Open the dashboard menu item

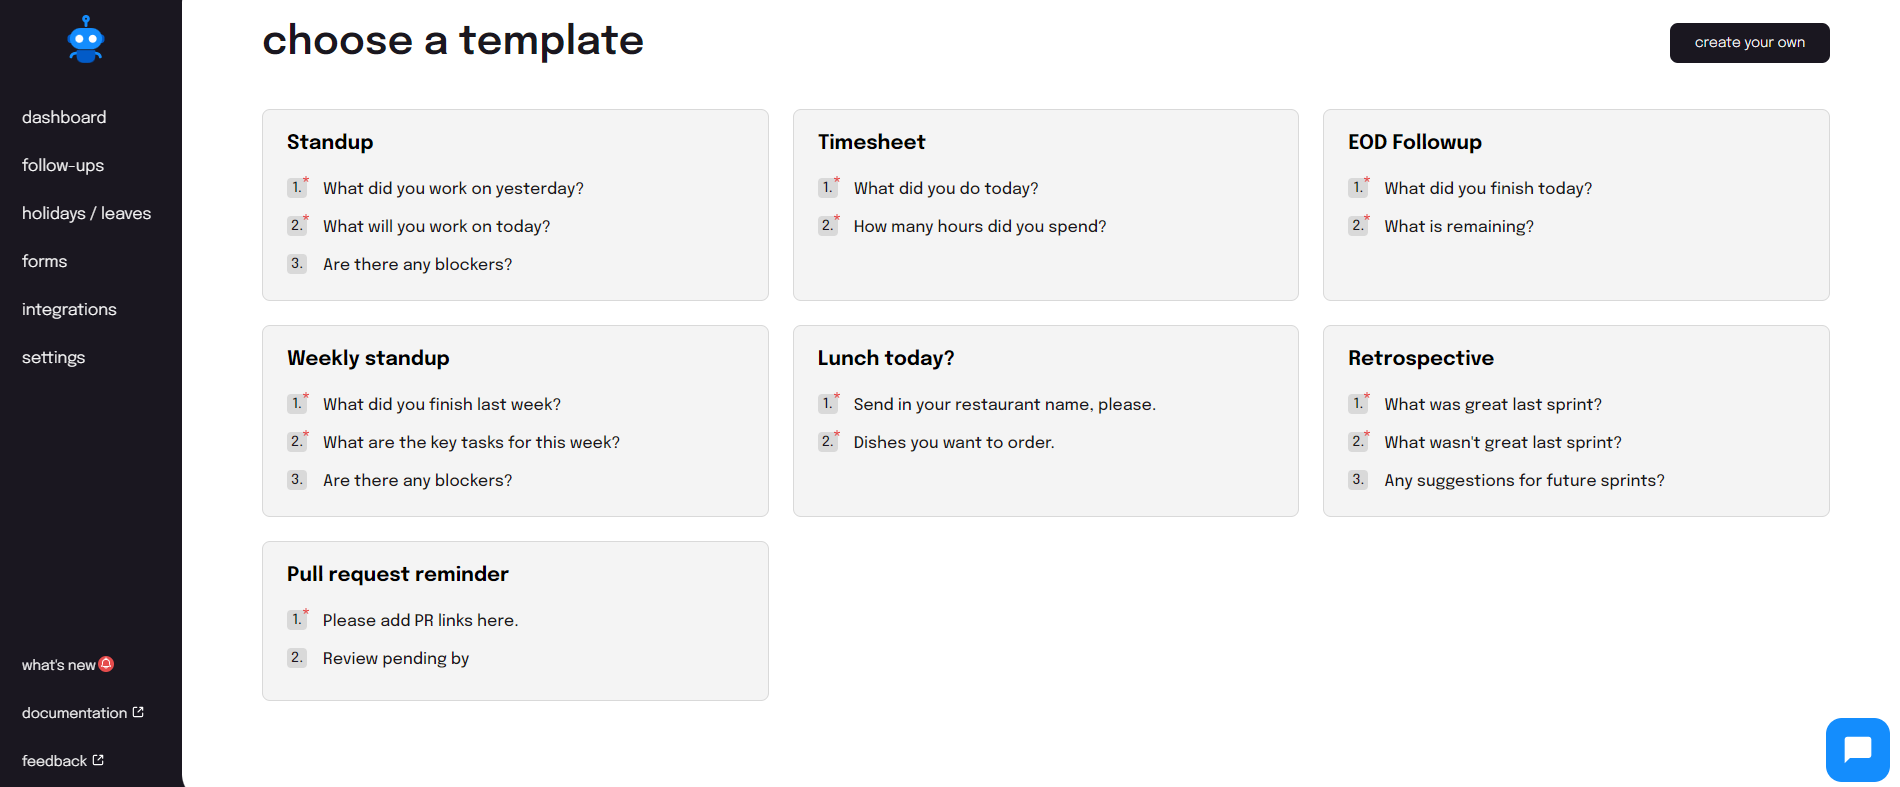click(64, 117)
